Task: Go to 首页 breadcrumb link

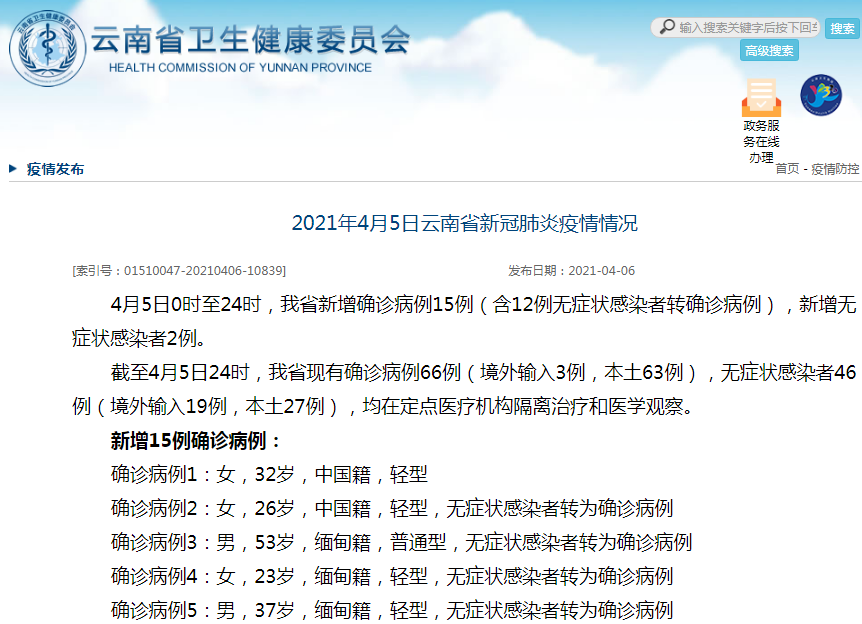Action: [x=787, y=169]
